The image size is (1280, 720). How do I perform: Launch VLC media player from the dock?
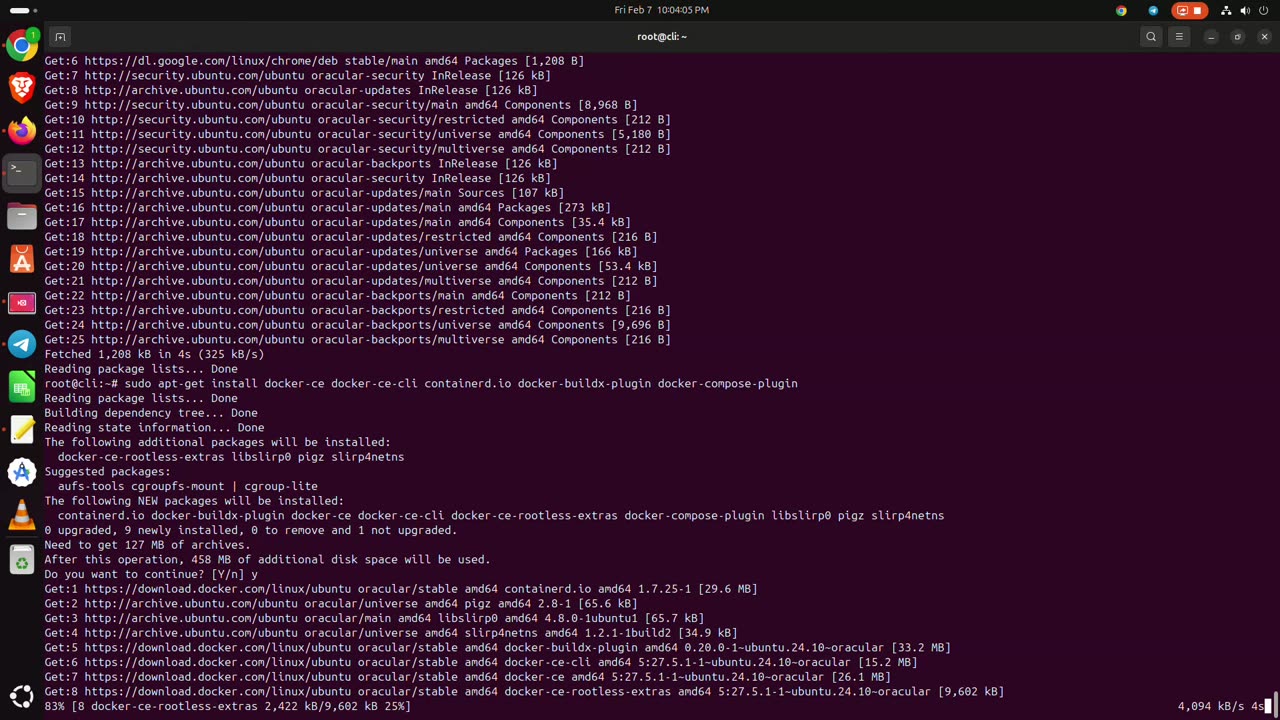click(22, 515)
